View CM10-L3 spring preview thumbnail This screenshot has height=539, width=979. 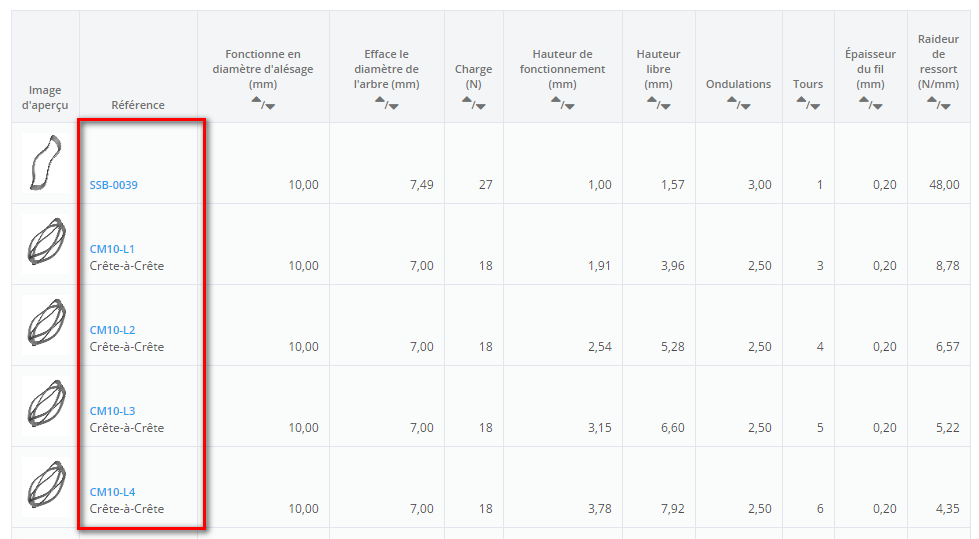click(x=46, y=405)
